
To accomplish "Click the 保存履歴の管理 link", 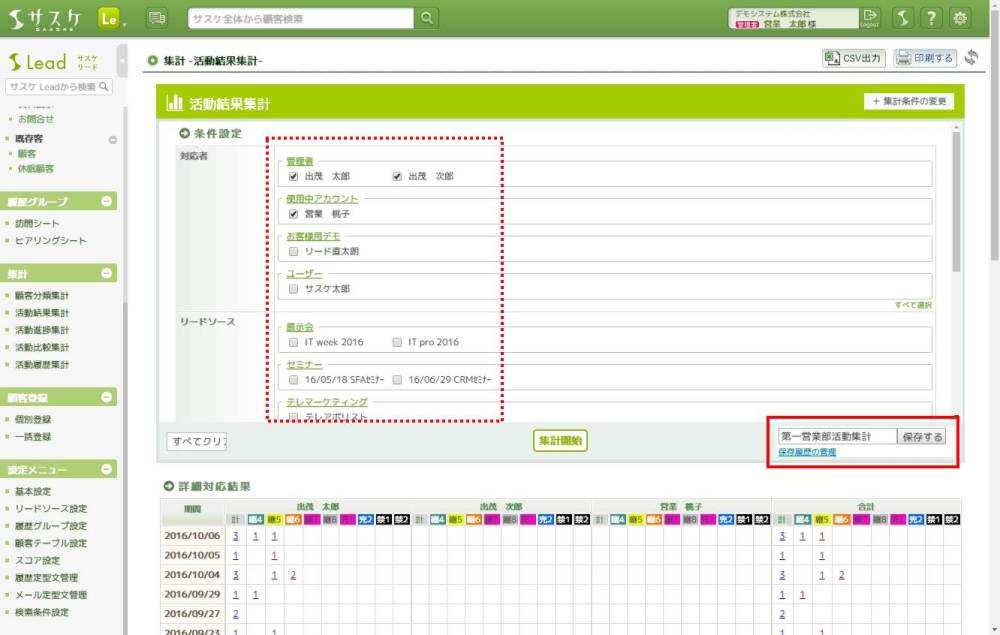I will point(806,453).
